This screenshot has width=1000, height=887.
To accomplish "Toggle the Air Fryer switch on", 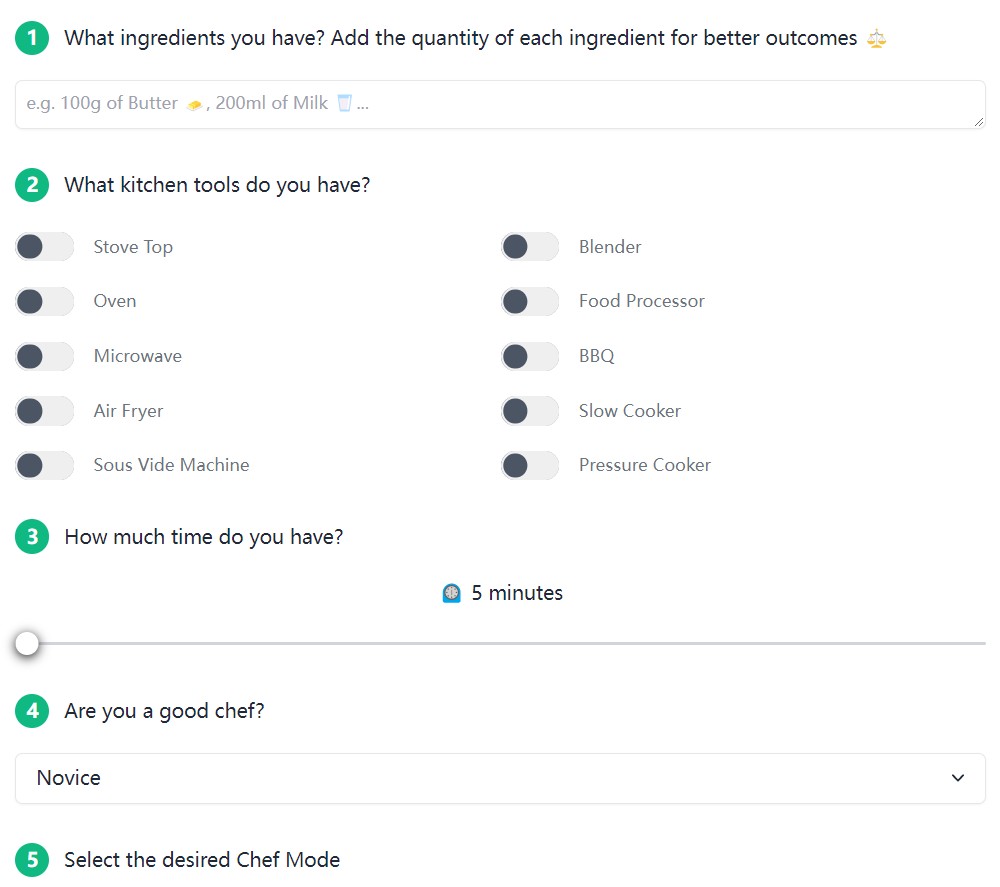I will point(45,410).
